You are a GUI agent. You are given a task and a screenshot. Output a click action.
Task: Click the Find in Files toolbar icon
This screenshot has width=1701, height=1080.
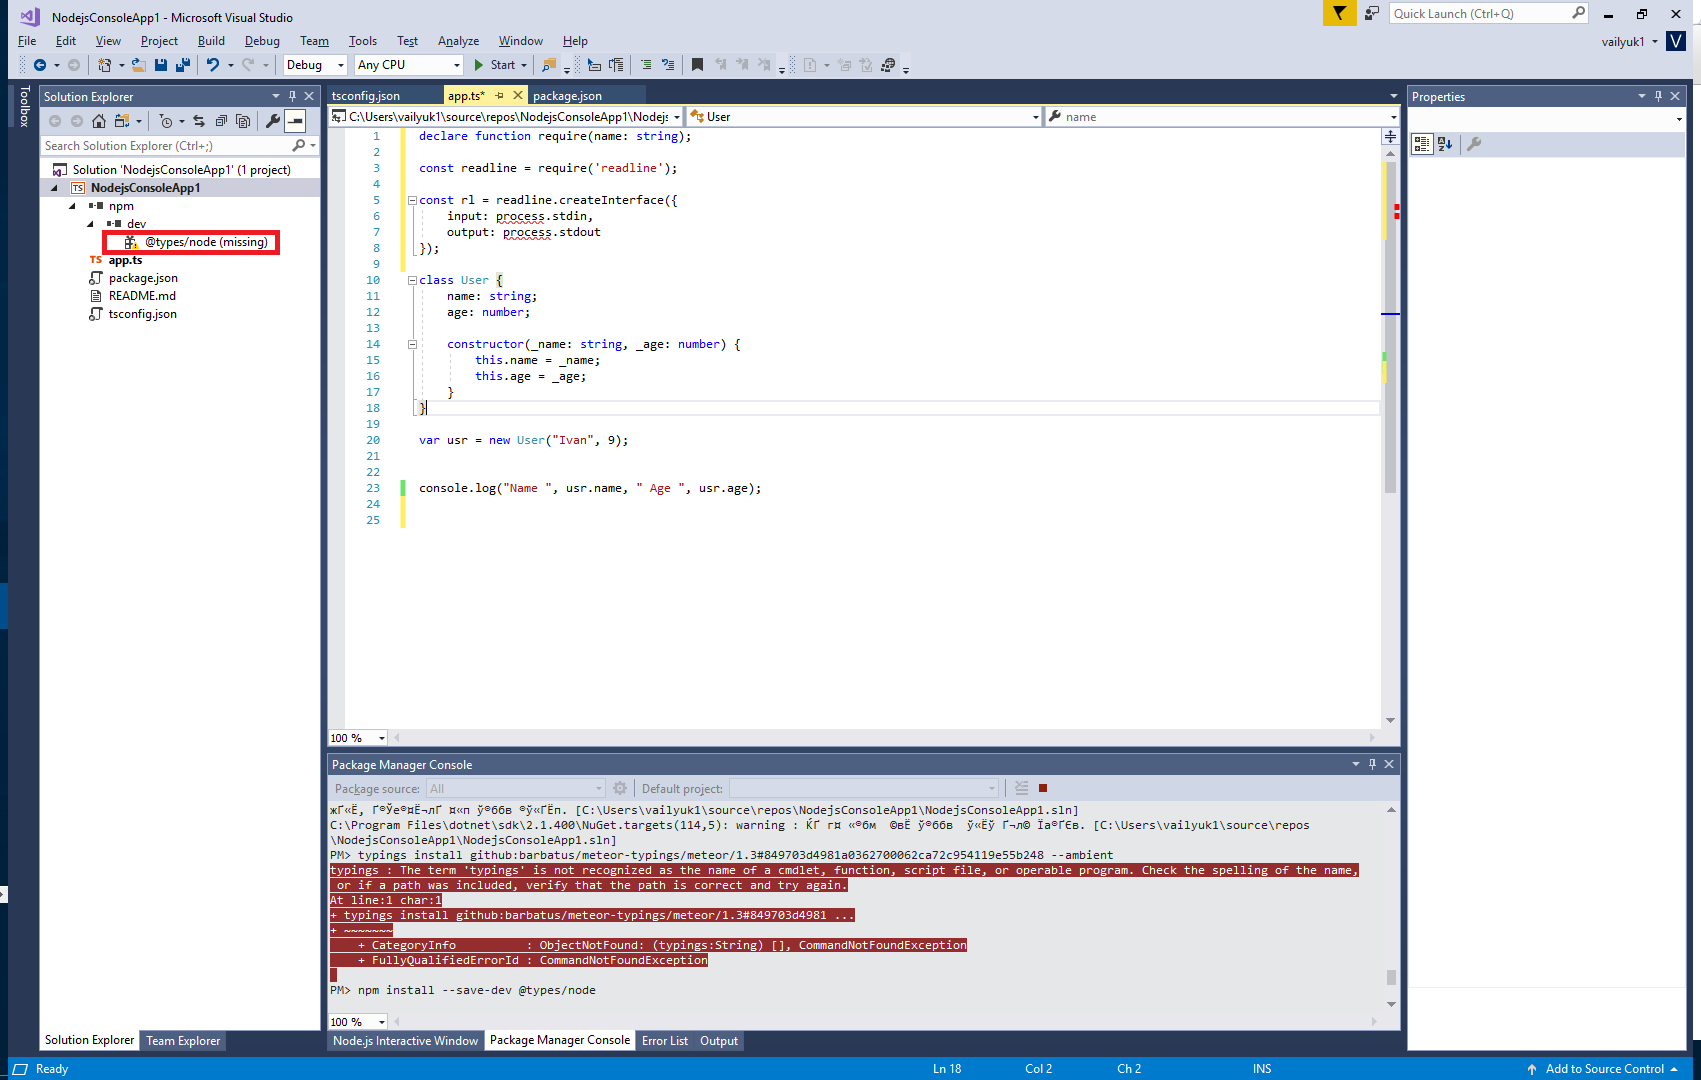coord(549,65)
